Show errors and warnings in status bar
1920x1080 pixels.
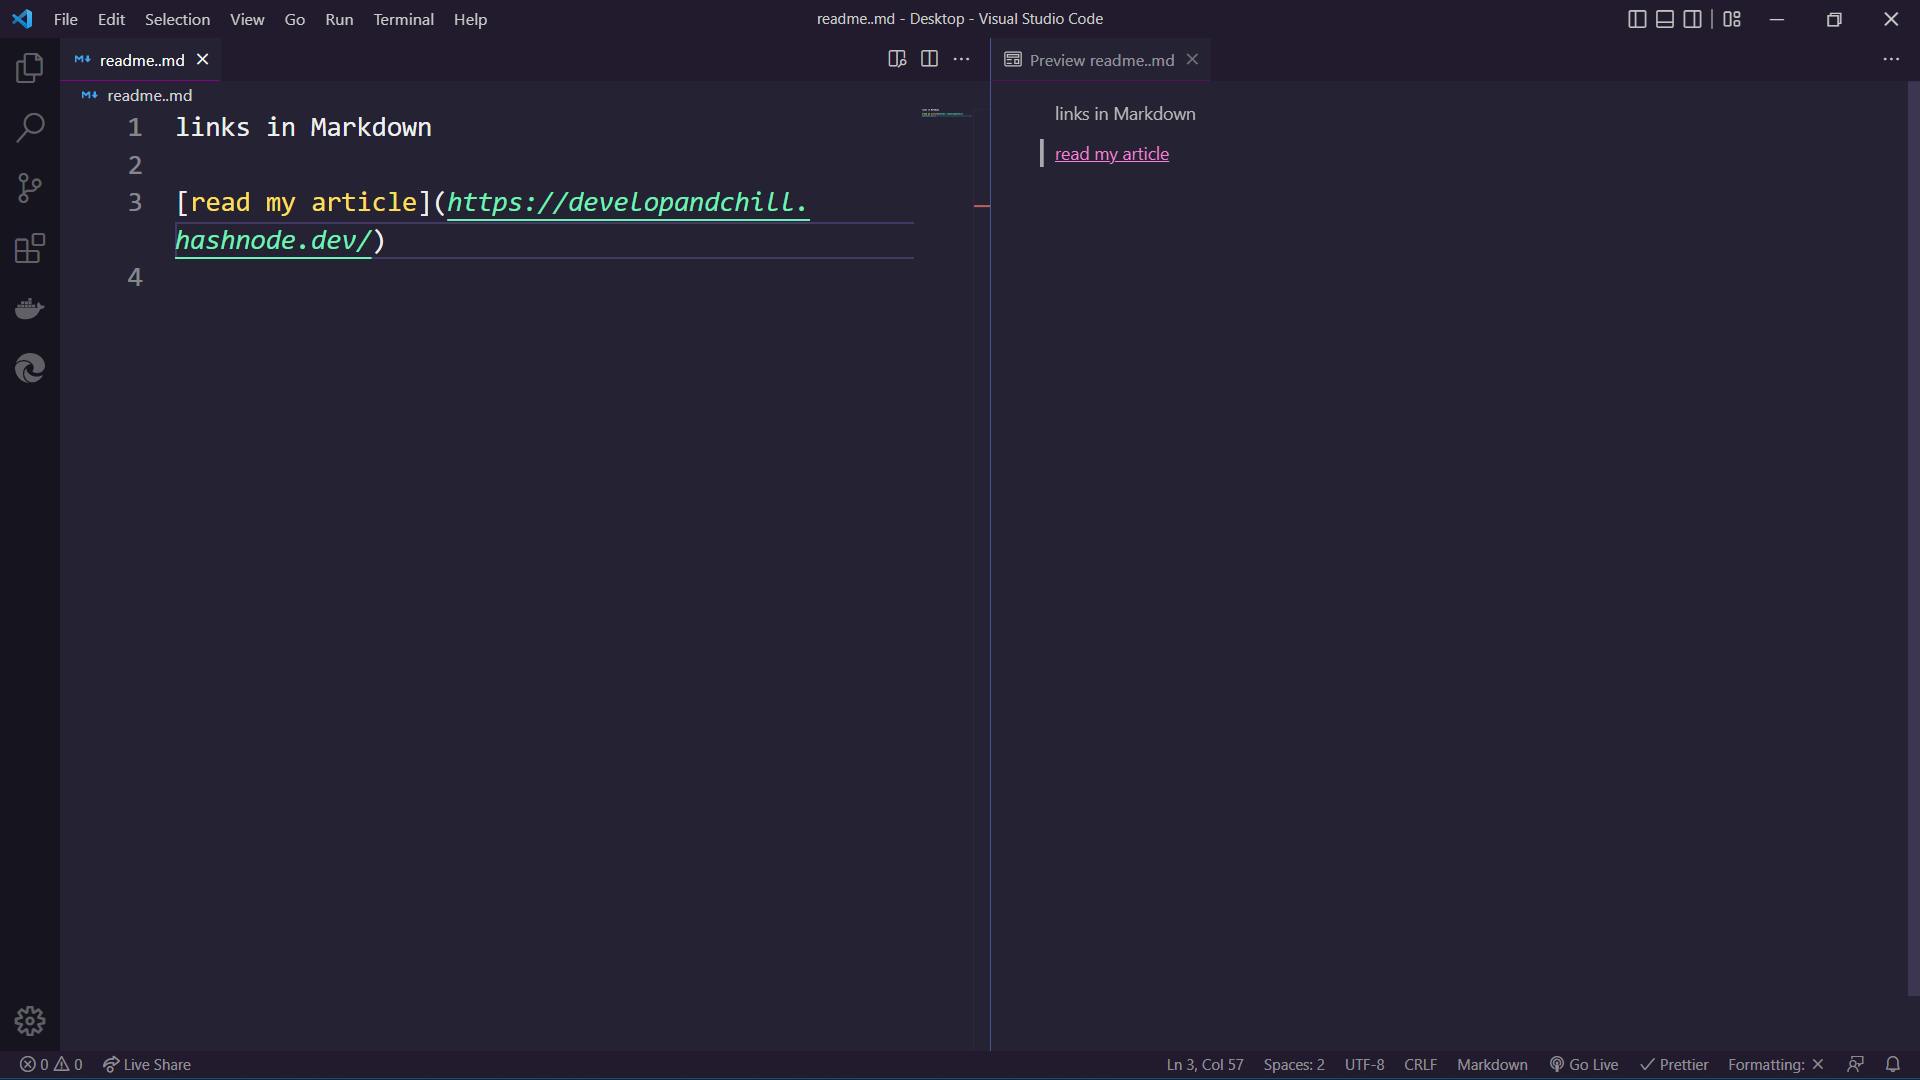[51, 1064]
